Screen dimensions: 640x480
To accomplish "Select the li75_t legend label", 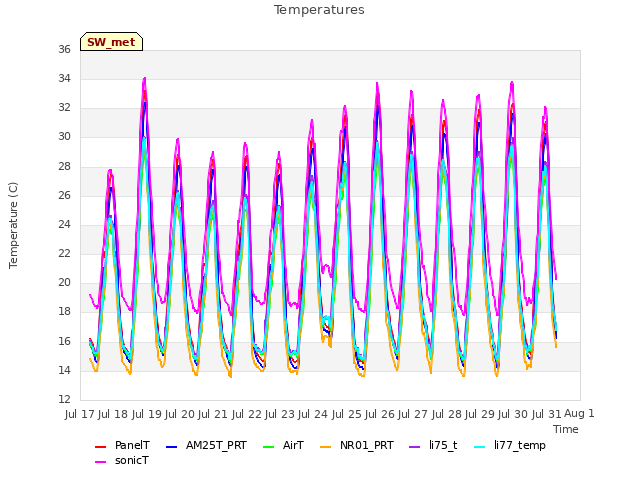I will 443,445.
